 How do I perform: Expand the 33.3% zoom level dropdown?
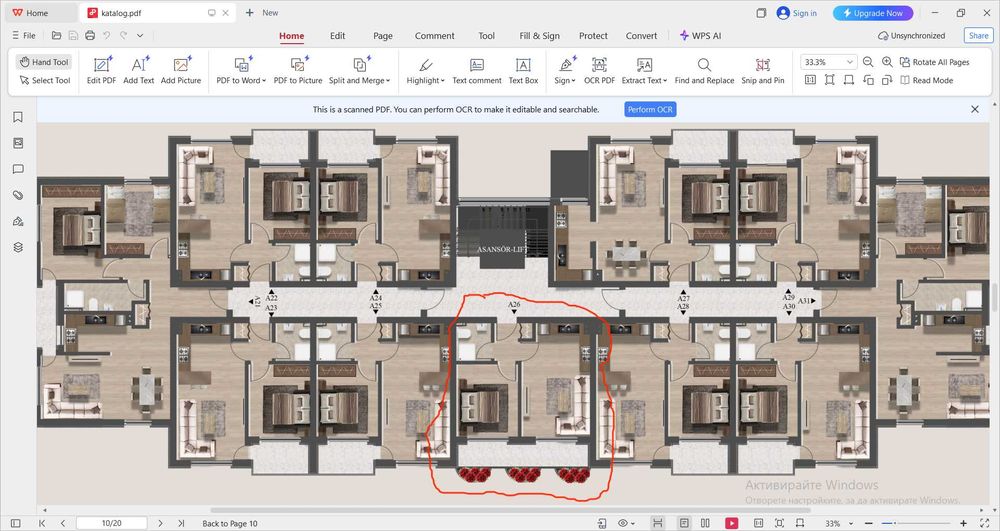[x=850, y=62]
